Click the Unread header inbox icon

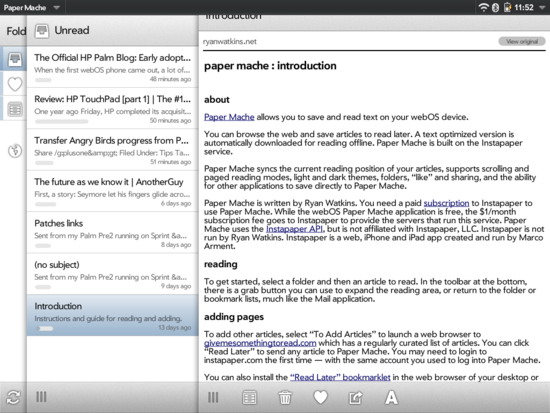(42, 31)
